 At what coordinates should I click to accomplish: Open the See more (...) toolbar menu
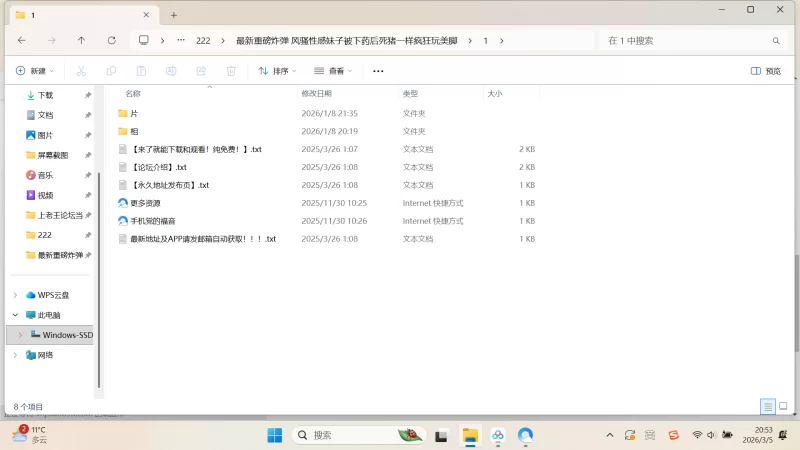coord(378,71)
